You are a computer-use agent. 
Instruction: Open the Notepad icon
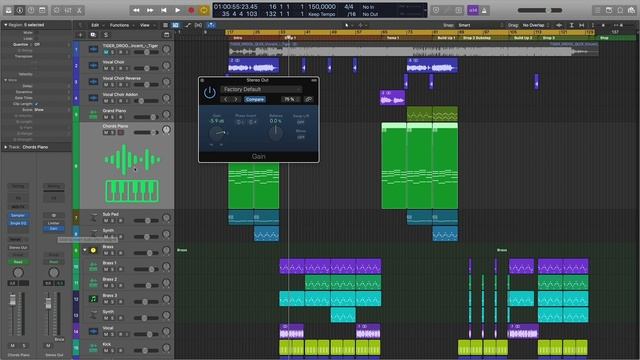pyautogui.click(x=609, y=10)
